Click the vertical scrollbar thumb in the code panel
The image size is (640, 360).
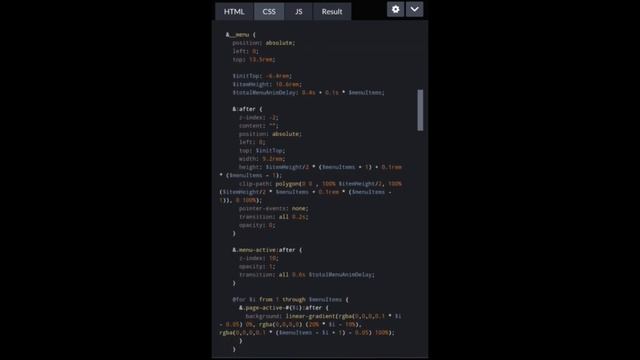pyautogui.click(x=420, y=110)
